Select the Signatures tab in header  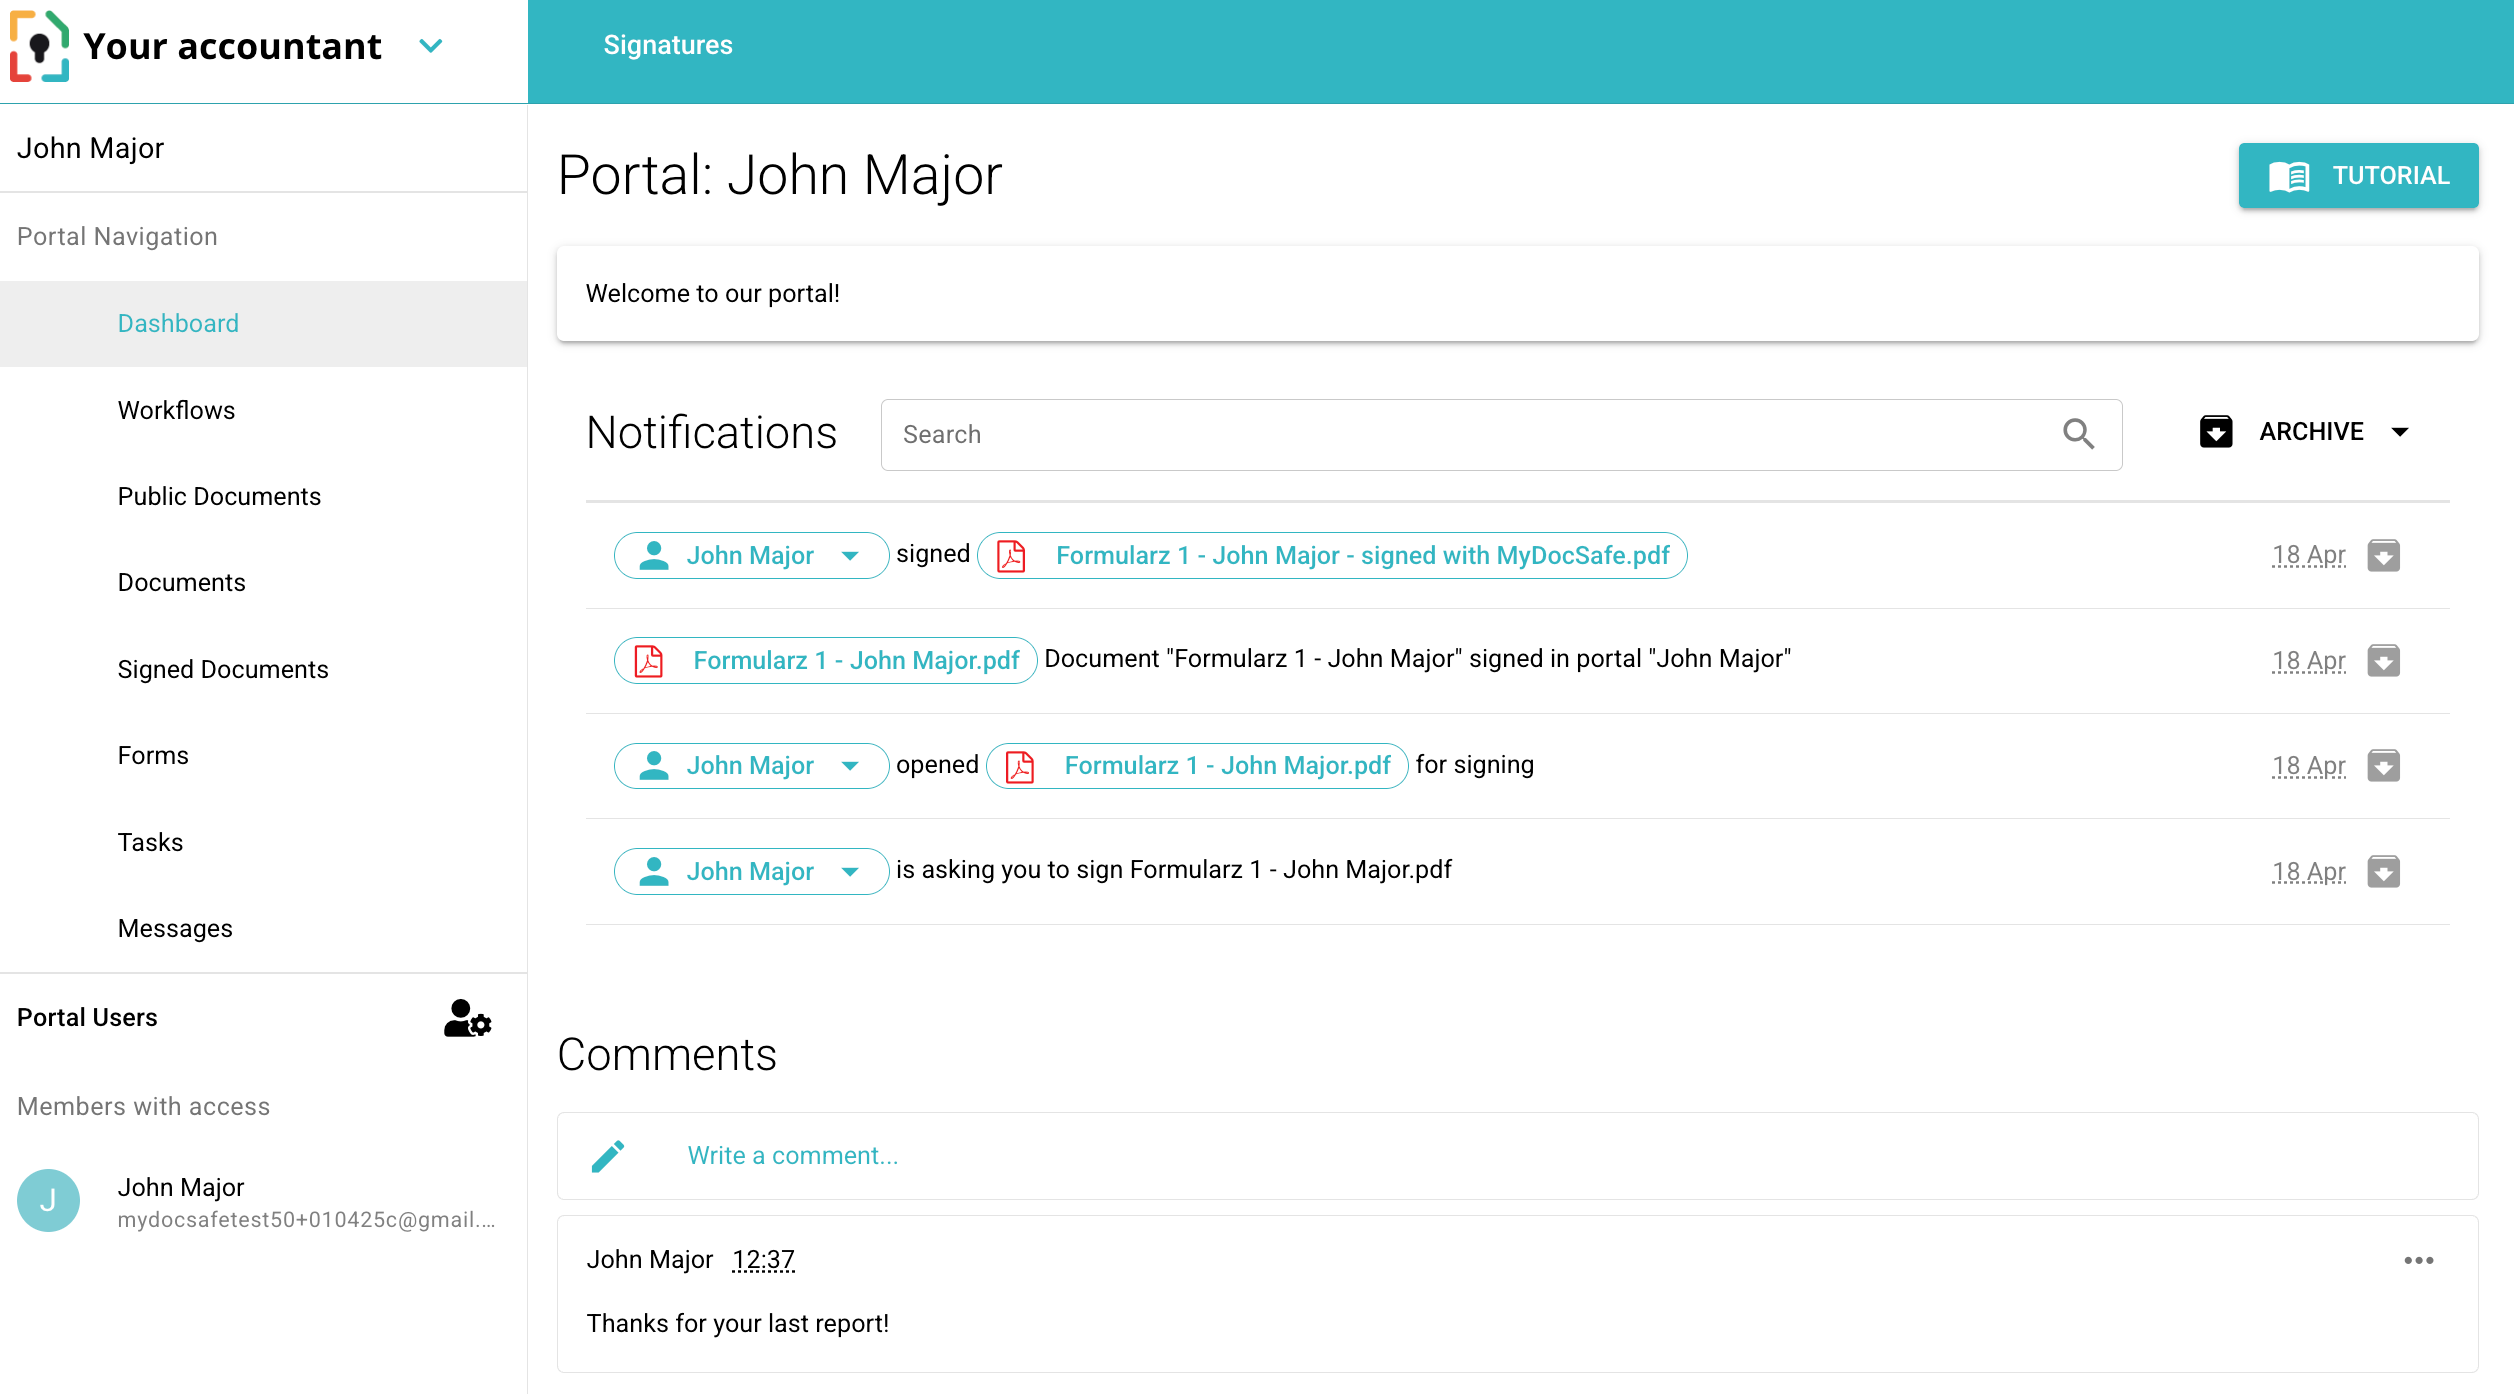coord(667,45)
